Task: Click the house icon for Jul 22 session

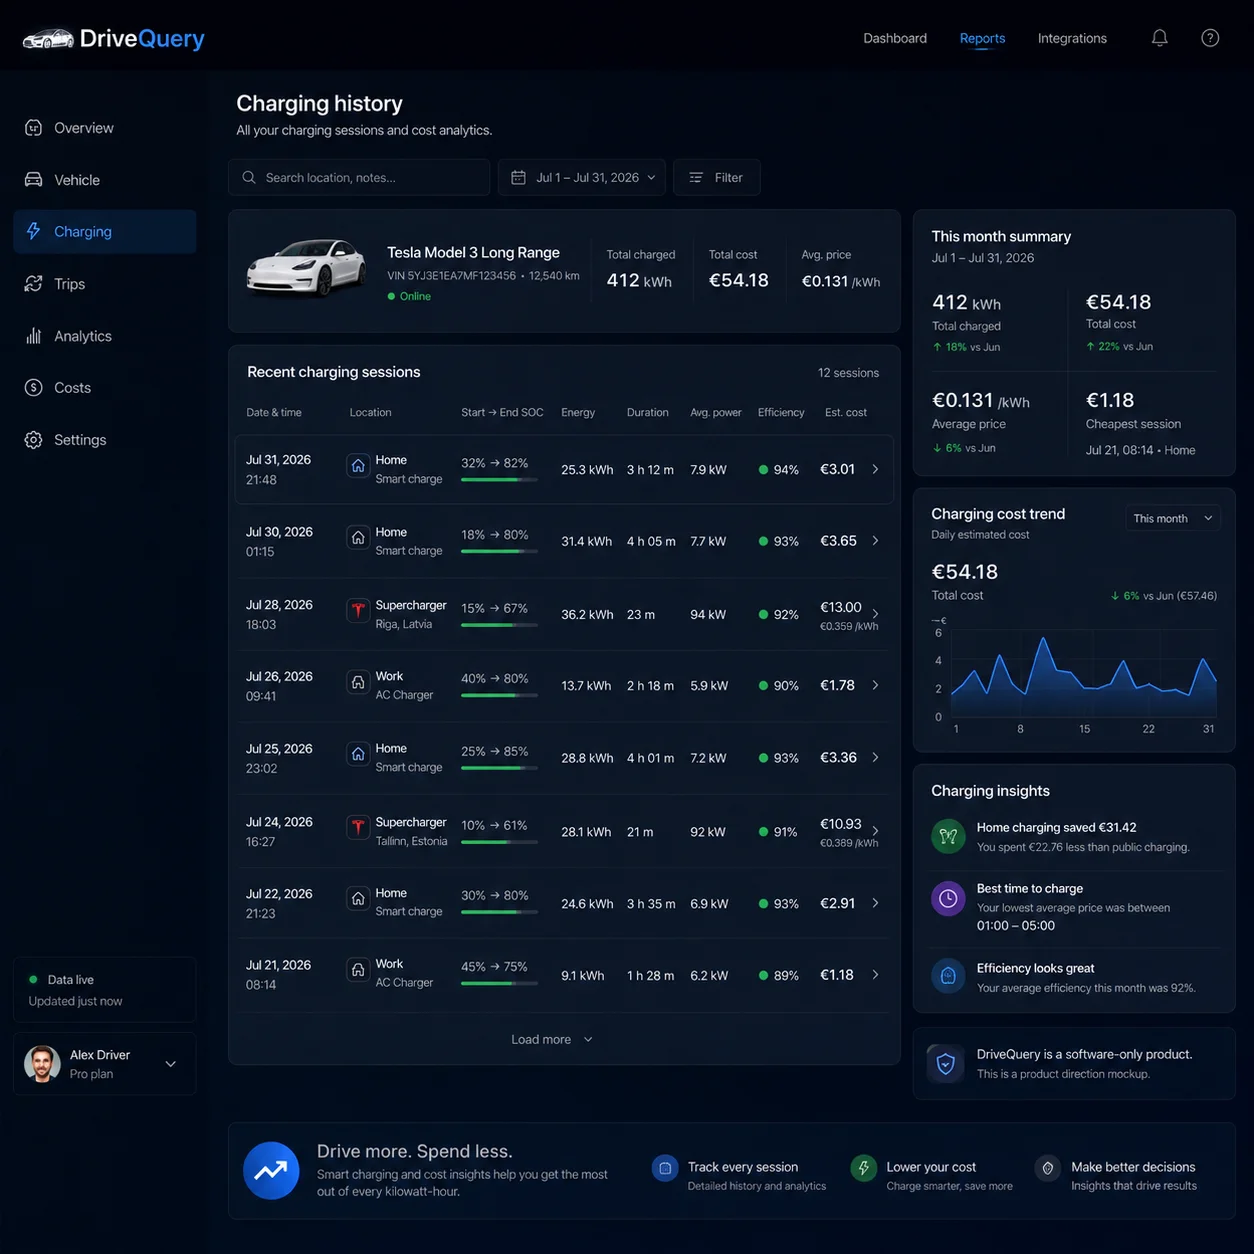Action: click(x=358, y=899)
